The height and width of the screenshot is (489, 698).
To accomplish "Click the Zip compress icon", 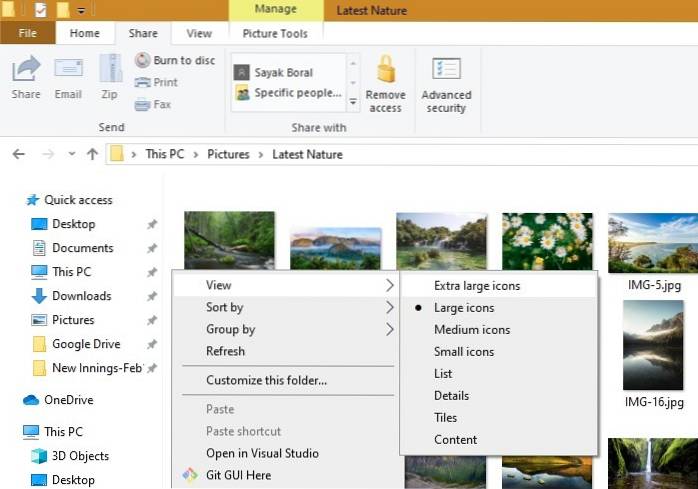I will click(110, 72).
